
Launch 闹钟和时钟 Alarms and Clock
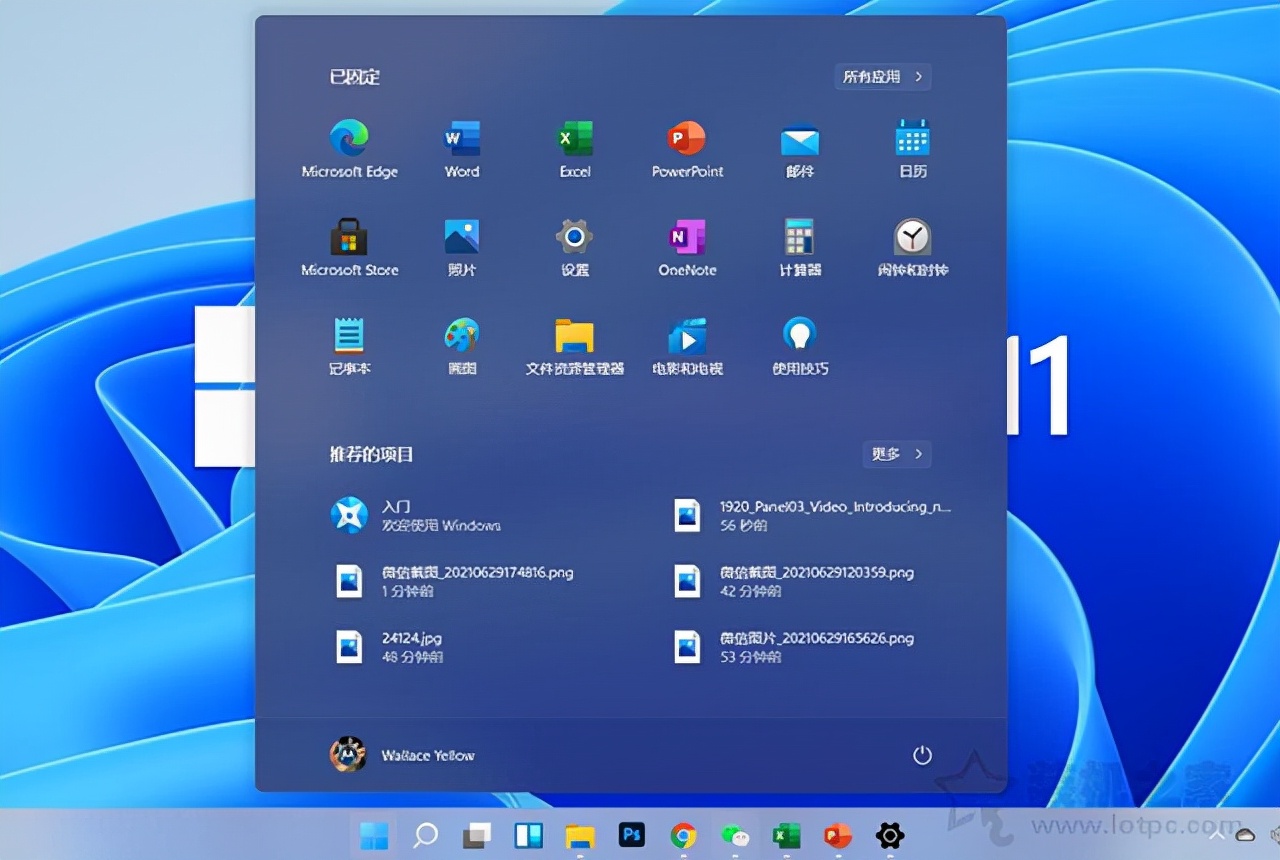(x=911, y=237)
